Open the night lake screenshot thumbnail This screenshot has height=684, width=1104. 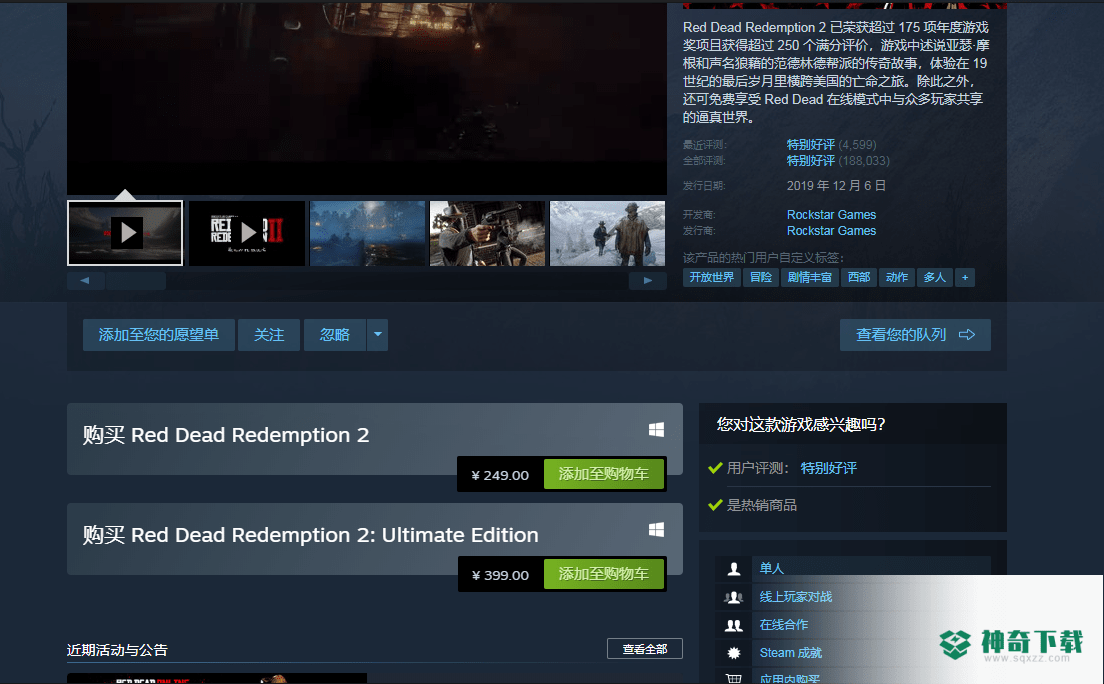coord(368,233)
